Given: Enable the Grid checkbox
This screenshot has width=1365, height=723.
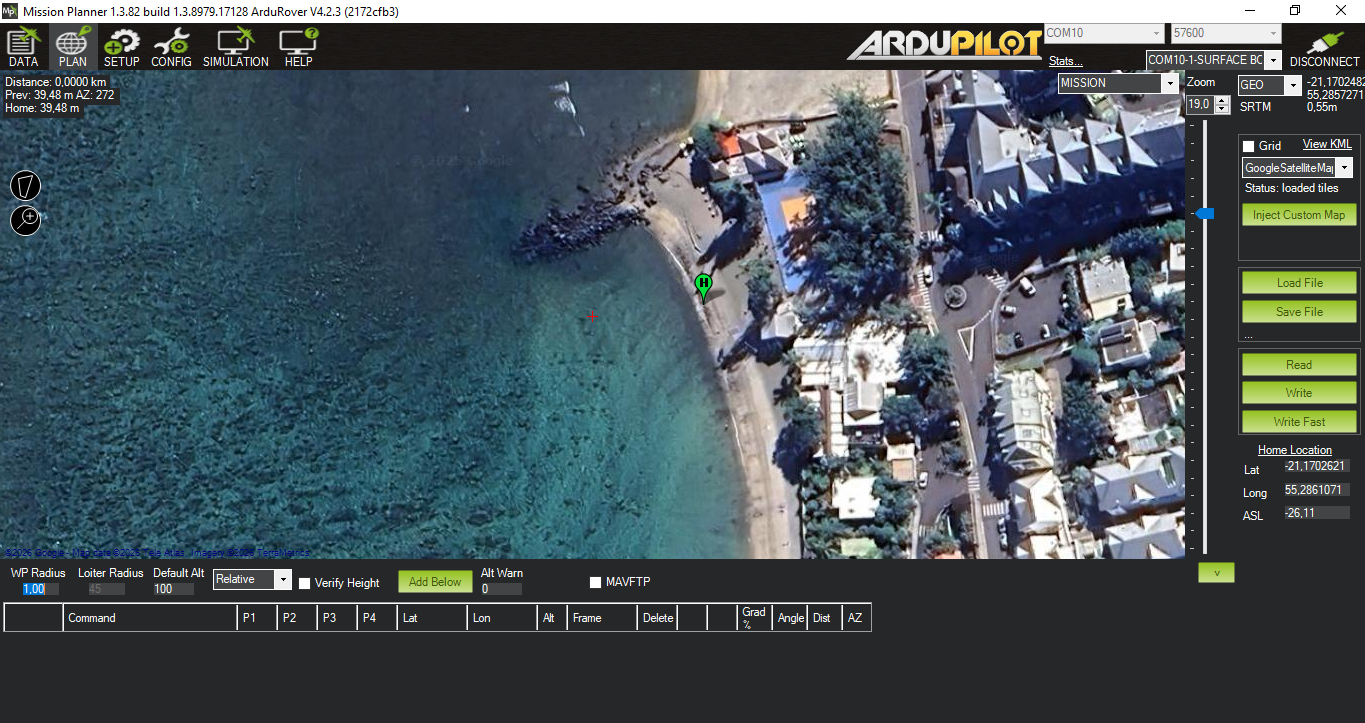Looking at the screenshot, I should [1248, 146].
